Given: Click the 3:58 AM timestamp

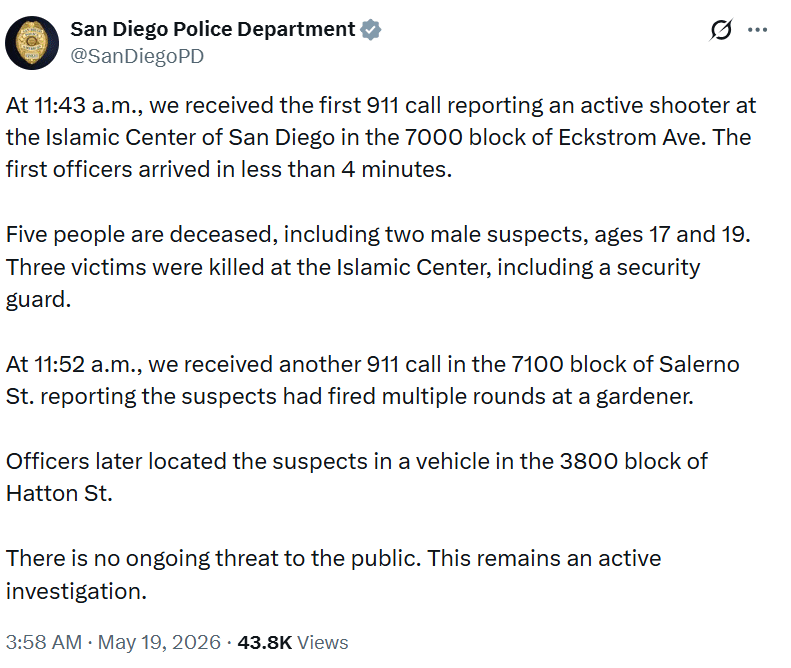Looking at the screenshot, I should 44,643.
